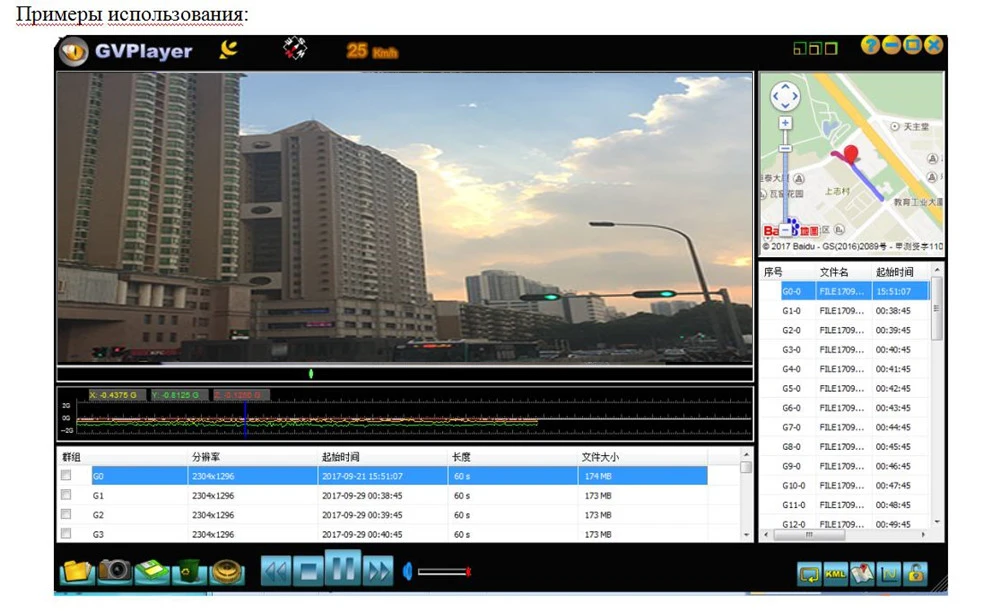Click the group table scroll-down arrow
The height and width of the screenshot is (611, 1000).
(746, 535)
